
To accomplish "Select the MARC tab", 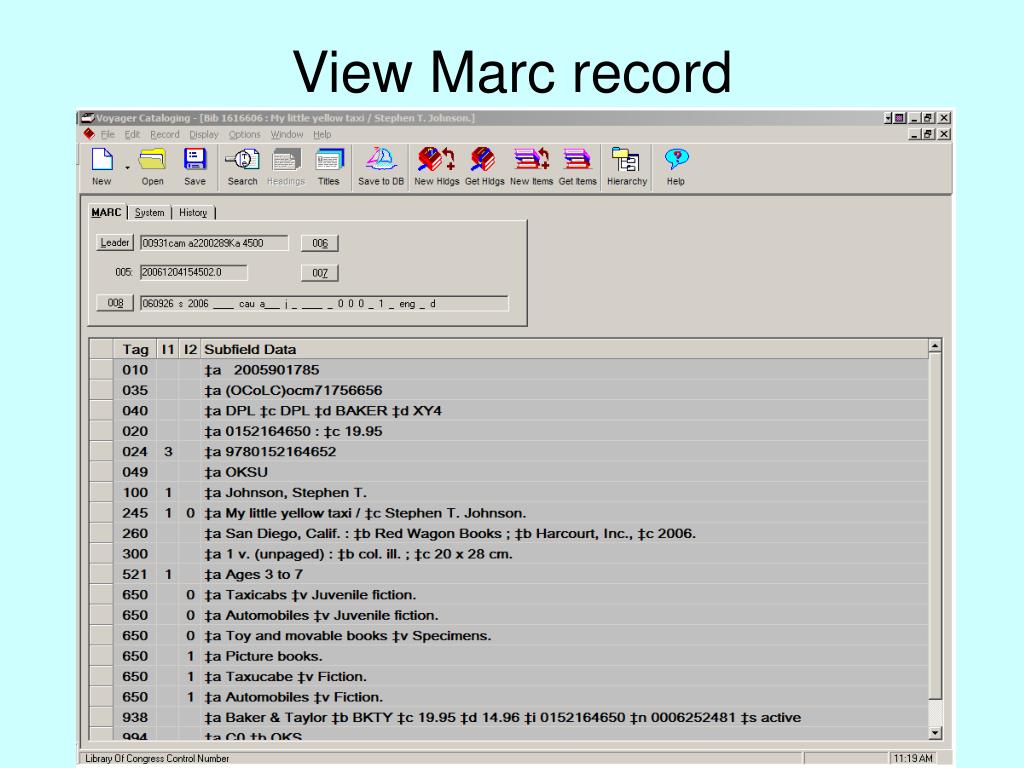I will point(106,212).
